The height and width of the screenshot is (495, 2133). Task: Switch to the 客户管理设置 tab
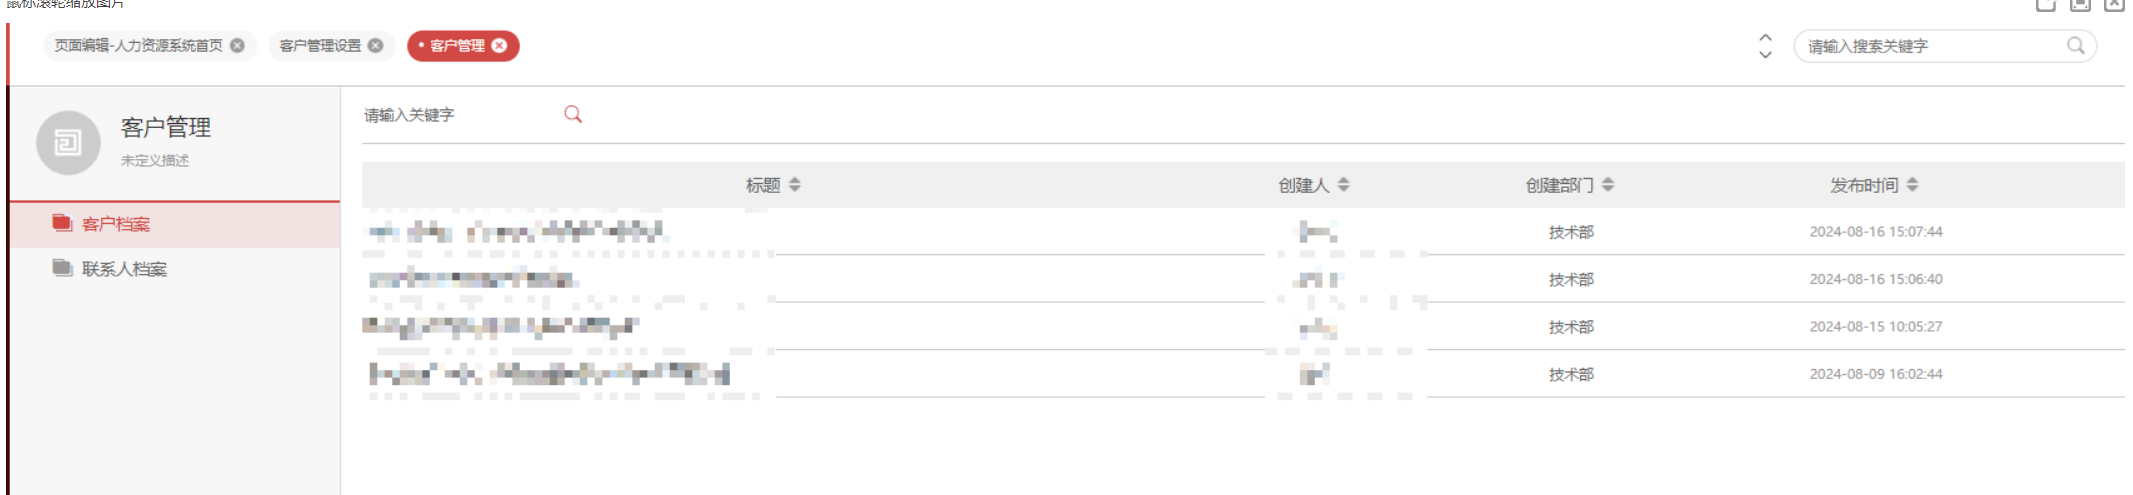[320, 46]
